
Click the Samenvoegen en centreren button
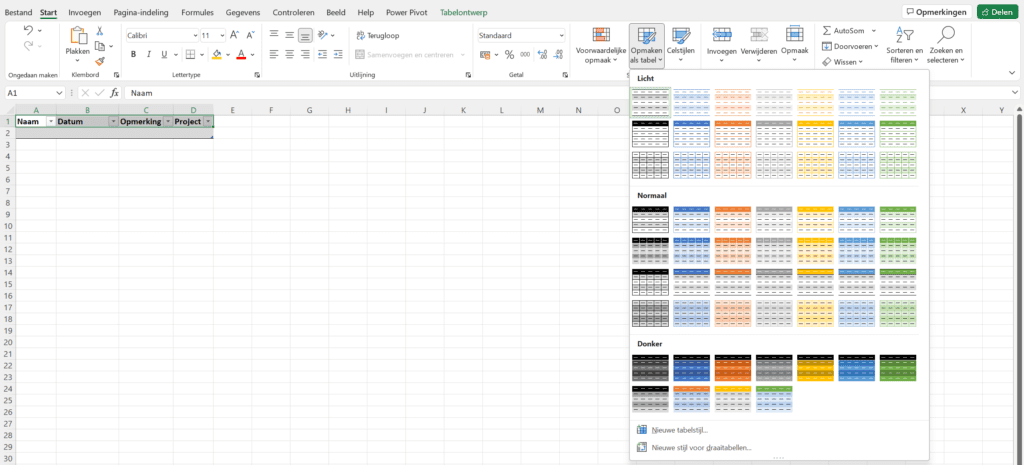(x=411, y=55)
